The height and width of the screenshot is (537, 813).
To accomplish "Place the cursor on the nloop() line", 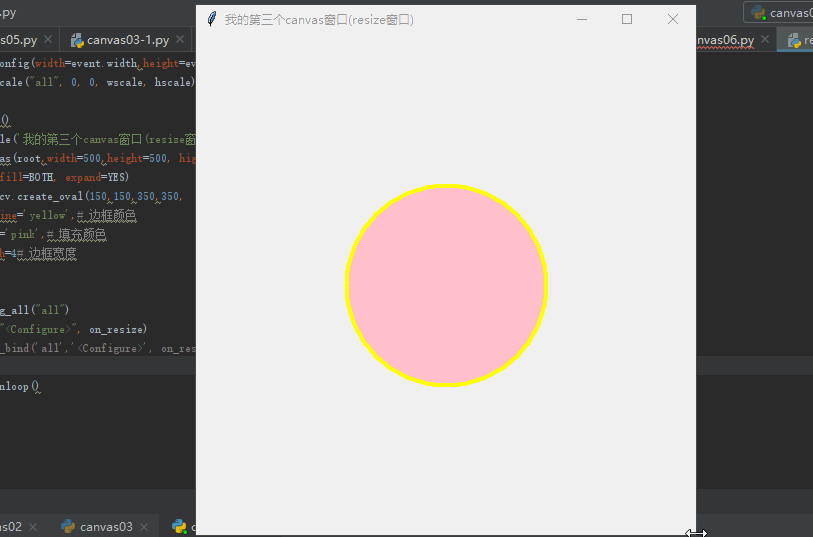I will point(20,387).
